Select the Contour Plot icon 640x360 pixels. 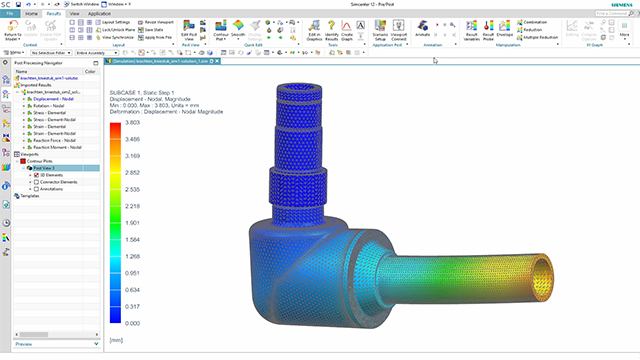pos(221,27)
